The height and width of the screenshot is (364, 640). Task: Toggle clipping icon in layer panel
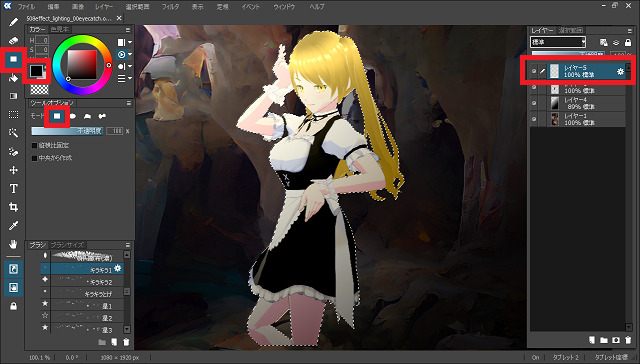616,42
